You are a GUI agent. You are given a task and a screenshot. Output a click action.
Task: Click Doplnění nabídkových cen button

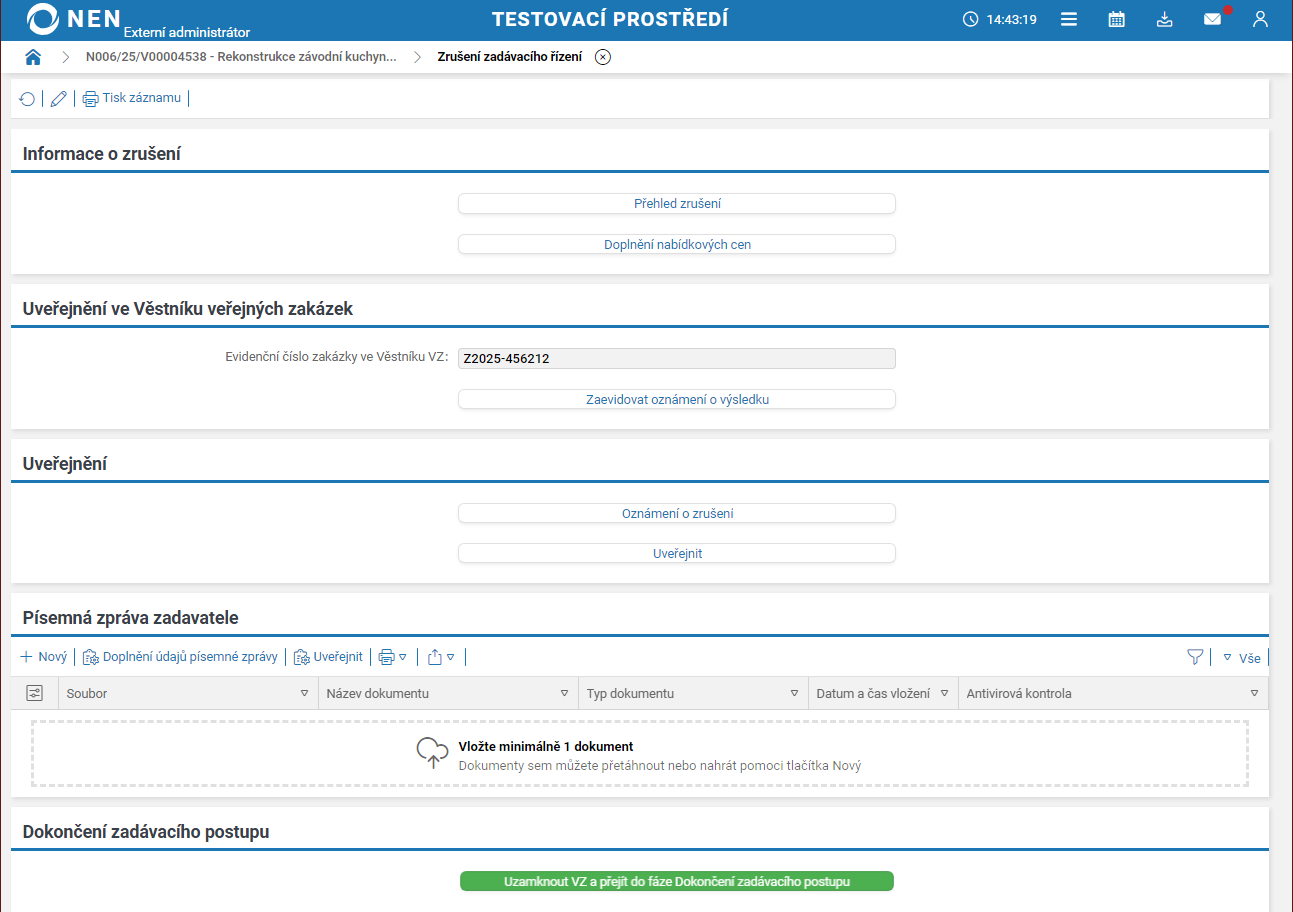pos(677,244)
